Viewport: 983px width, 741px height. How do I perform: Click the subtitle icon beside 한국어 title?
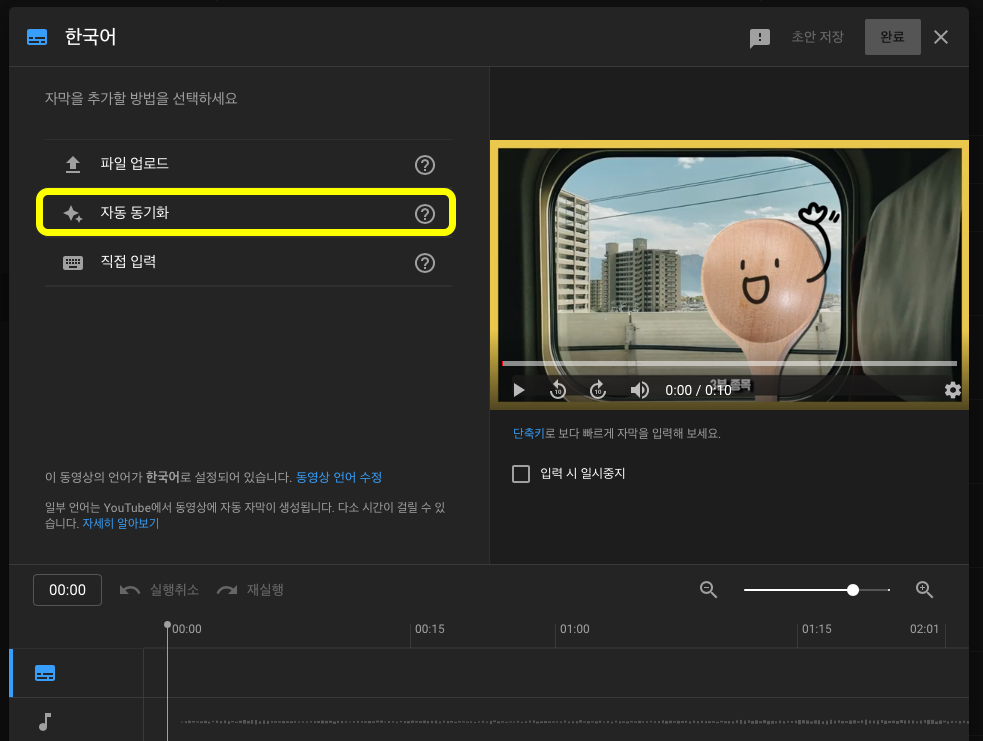[37, 38]
